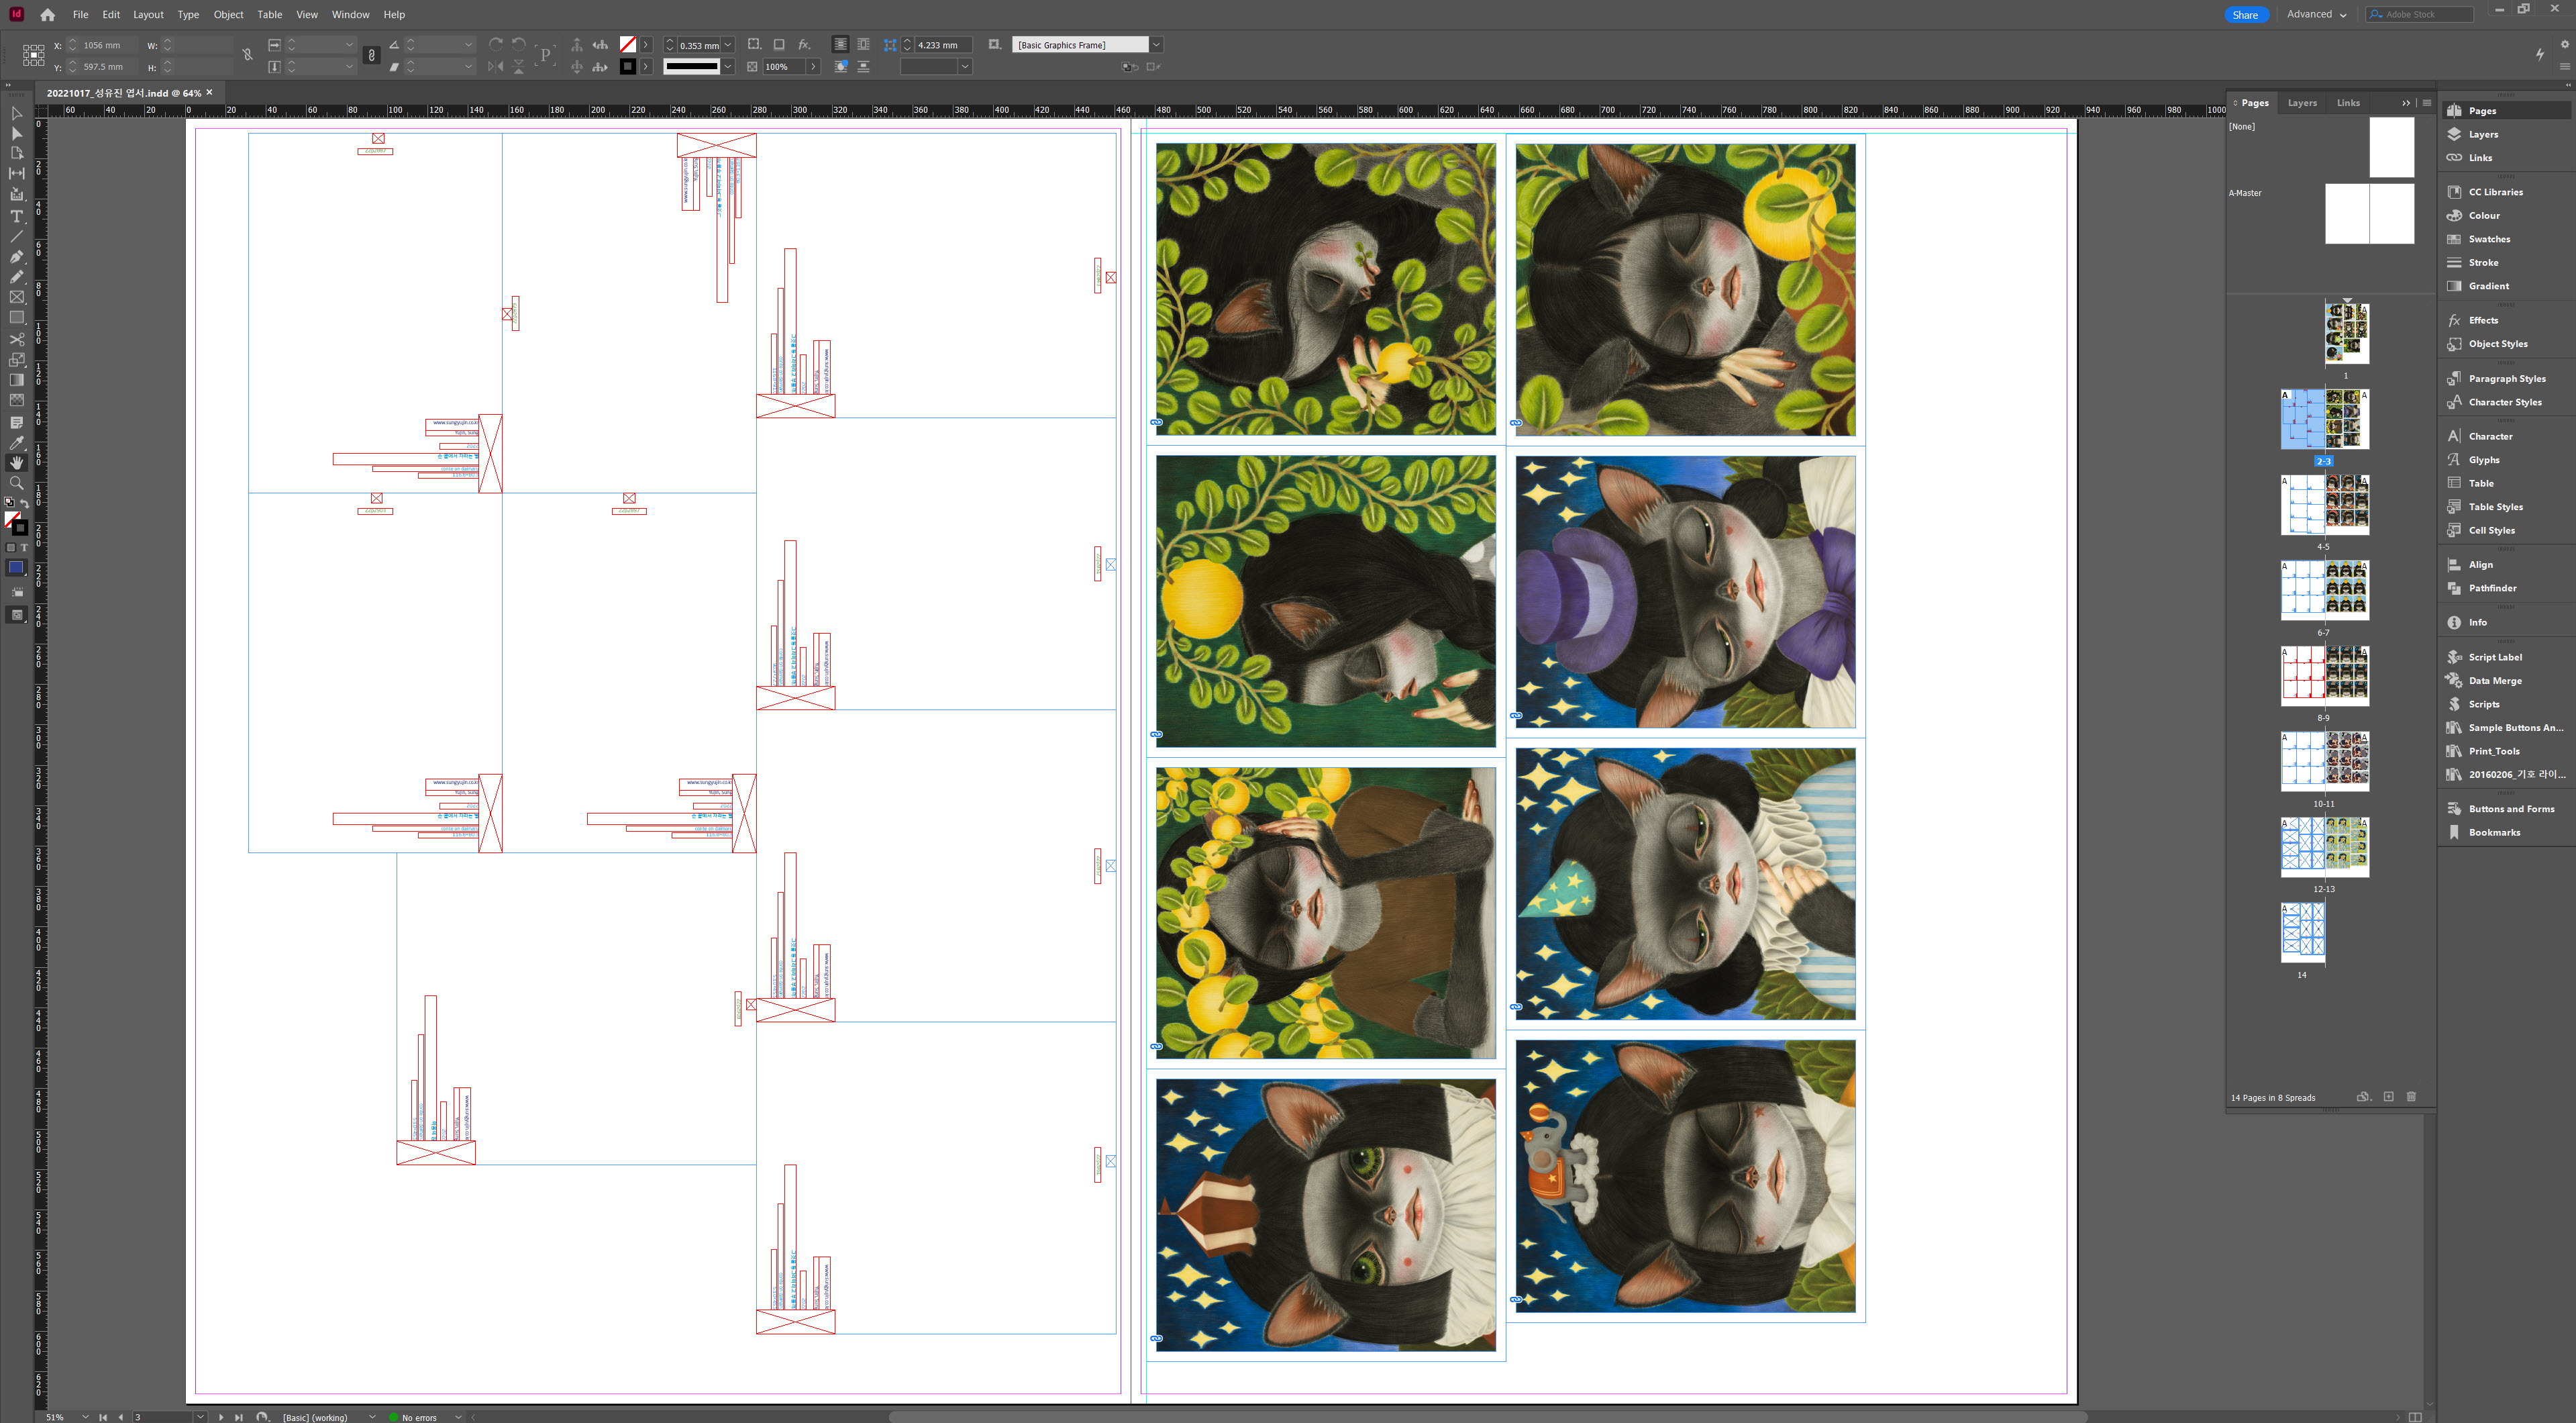The width and height of the screenshot is (2576, 1423).
Task: Choose the Pen tool
Action: point(16,257)
